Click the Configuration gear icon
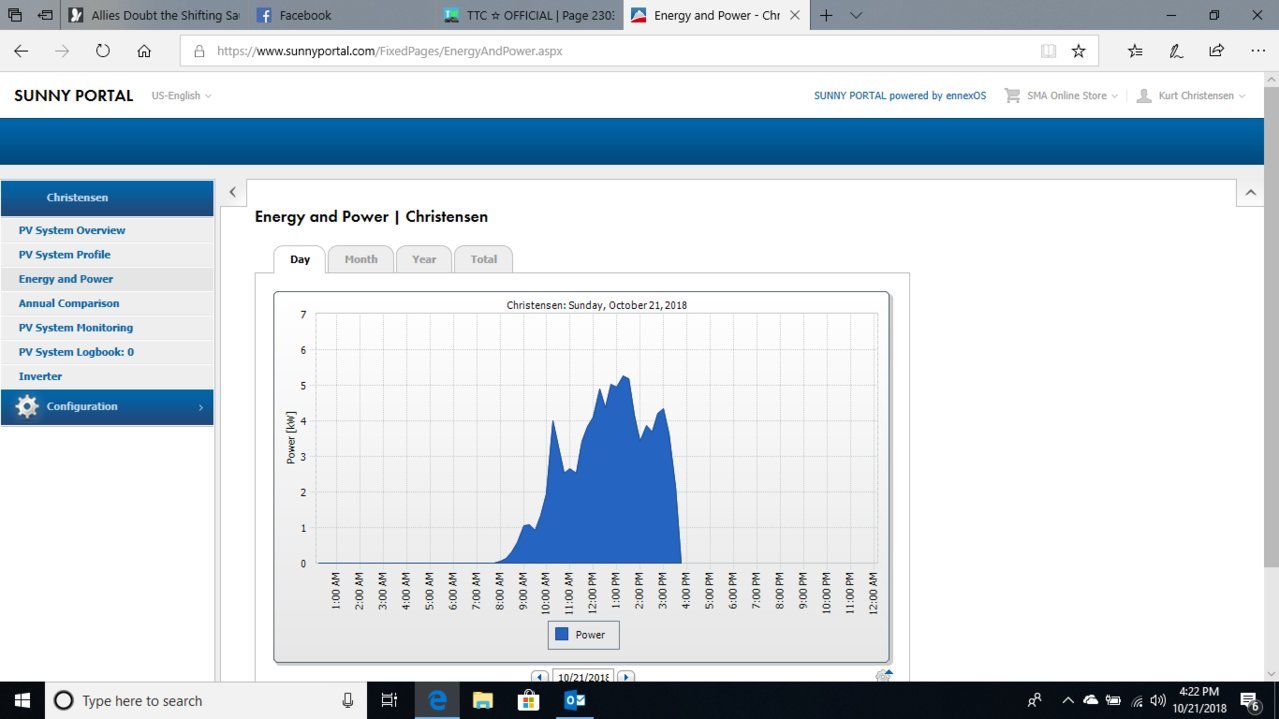This screenshot has height=719, width=1279. [x=27, y=407]
